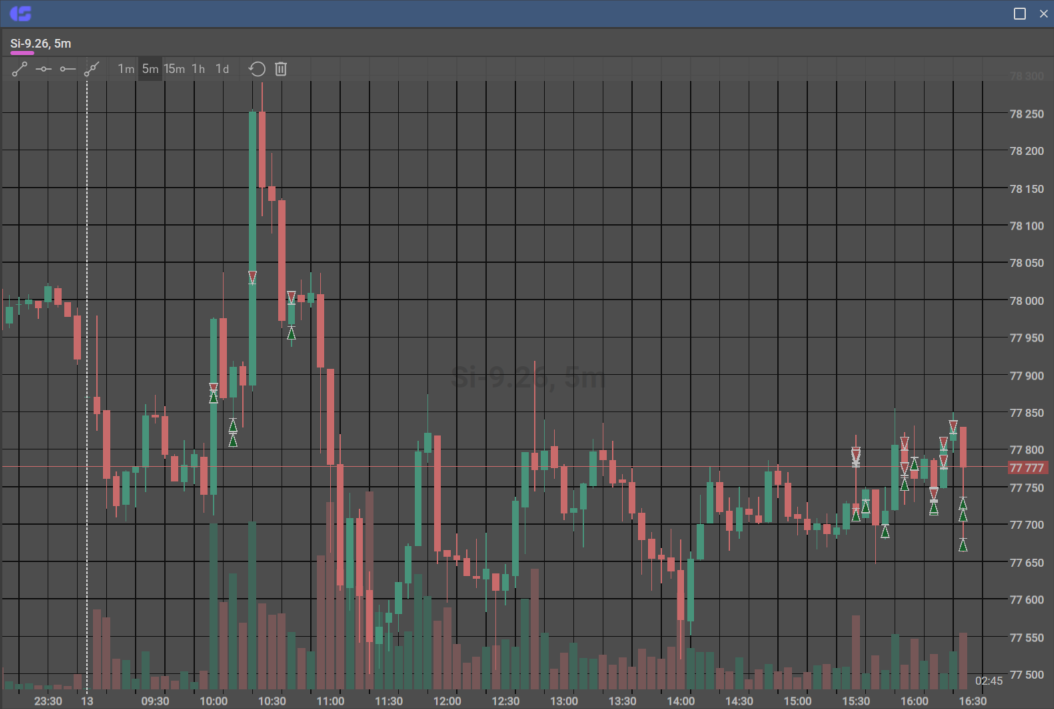Click the 78 250 price axis label

tap(1026, 114)
